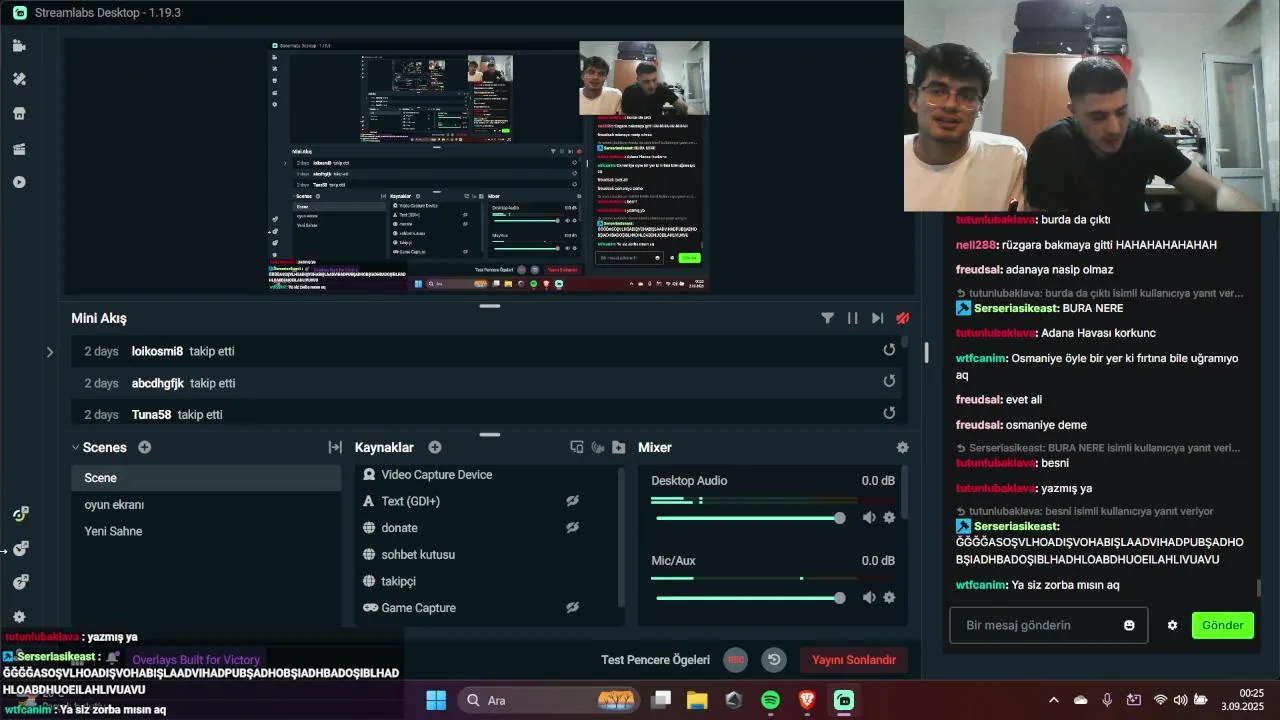Viewport: 1280px width, 720px height.
Task: Replay the abcdhgfjk follow alert
Action: 889,381
